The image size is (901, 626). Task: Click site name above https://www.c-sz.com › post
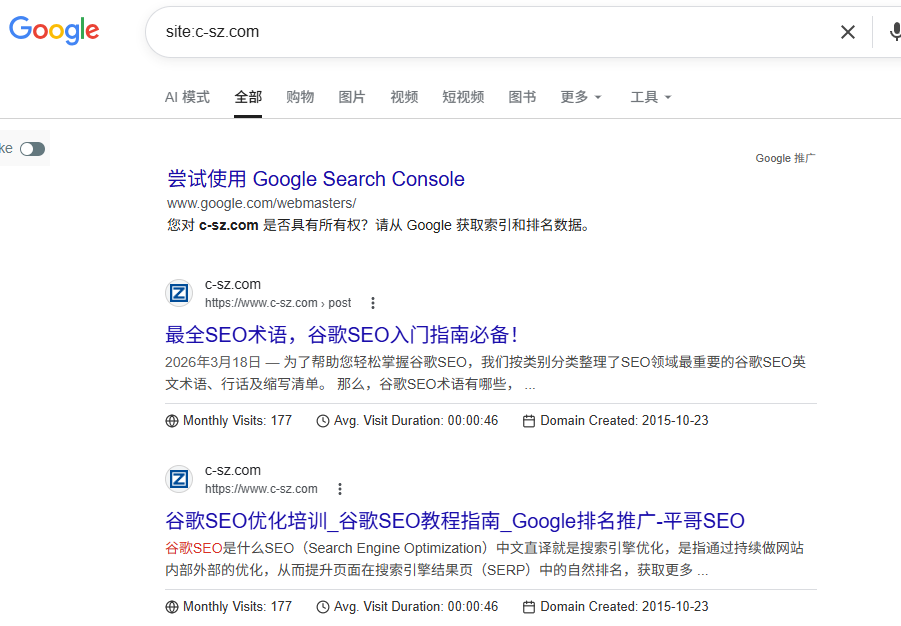pos(233,284)
